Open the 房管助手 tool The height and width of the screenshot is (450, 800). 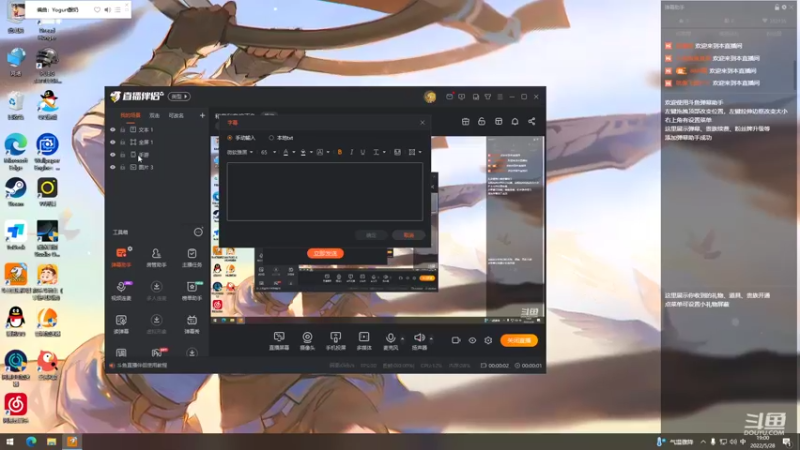point(156,258)
